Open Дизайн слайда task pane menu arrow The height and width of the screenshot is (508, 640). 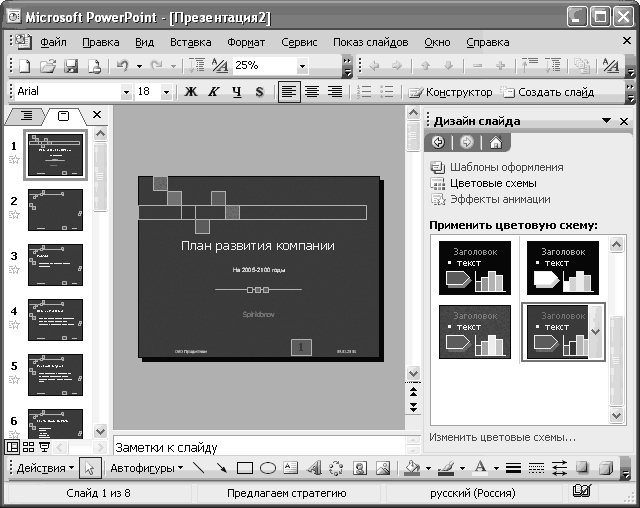click(607, 120)
